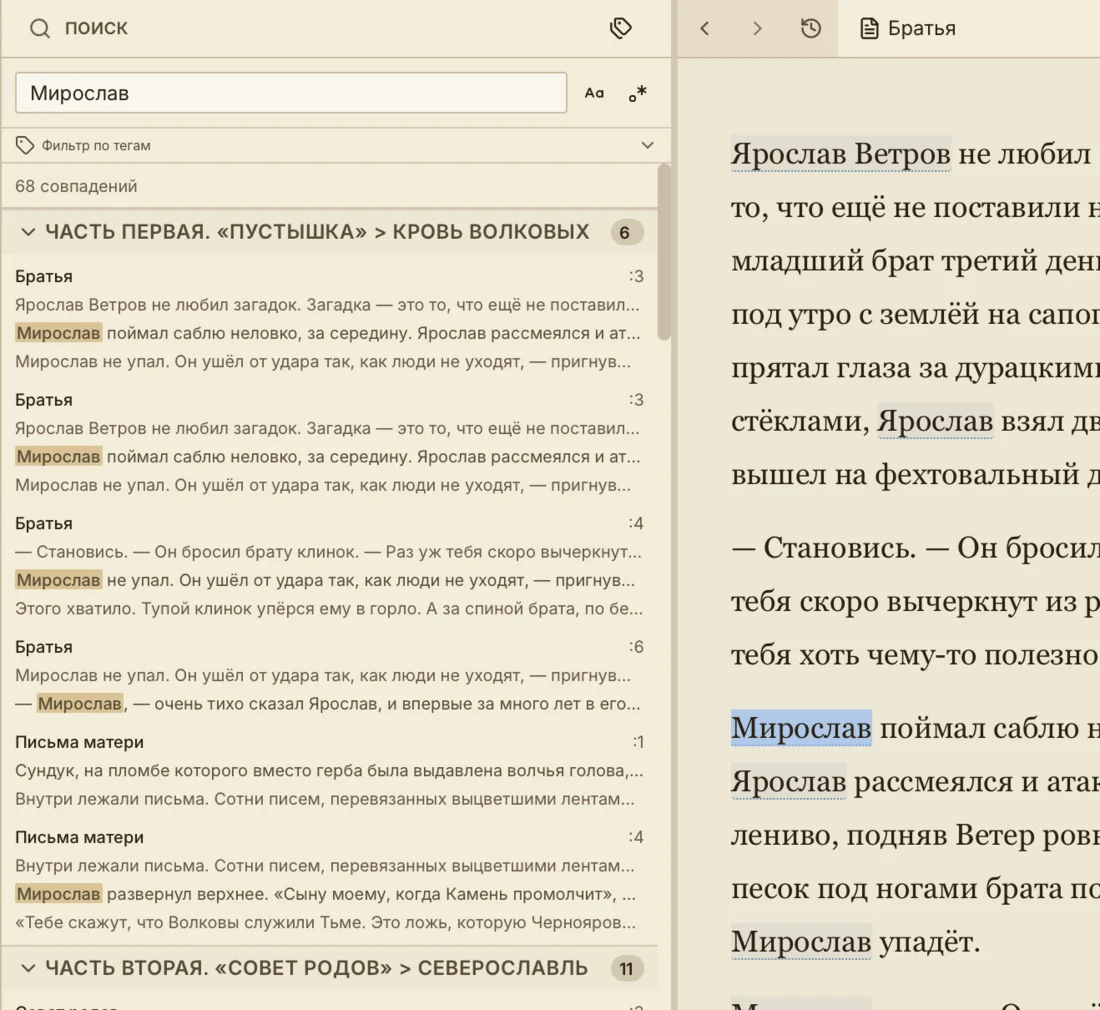Image resolution: width=1100 pixels, height=1010 pixels.
Task: Click the Мирослав search input field
Action: (291, 93)
